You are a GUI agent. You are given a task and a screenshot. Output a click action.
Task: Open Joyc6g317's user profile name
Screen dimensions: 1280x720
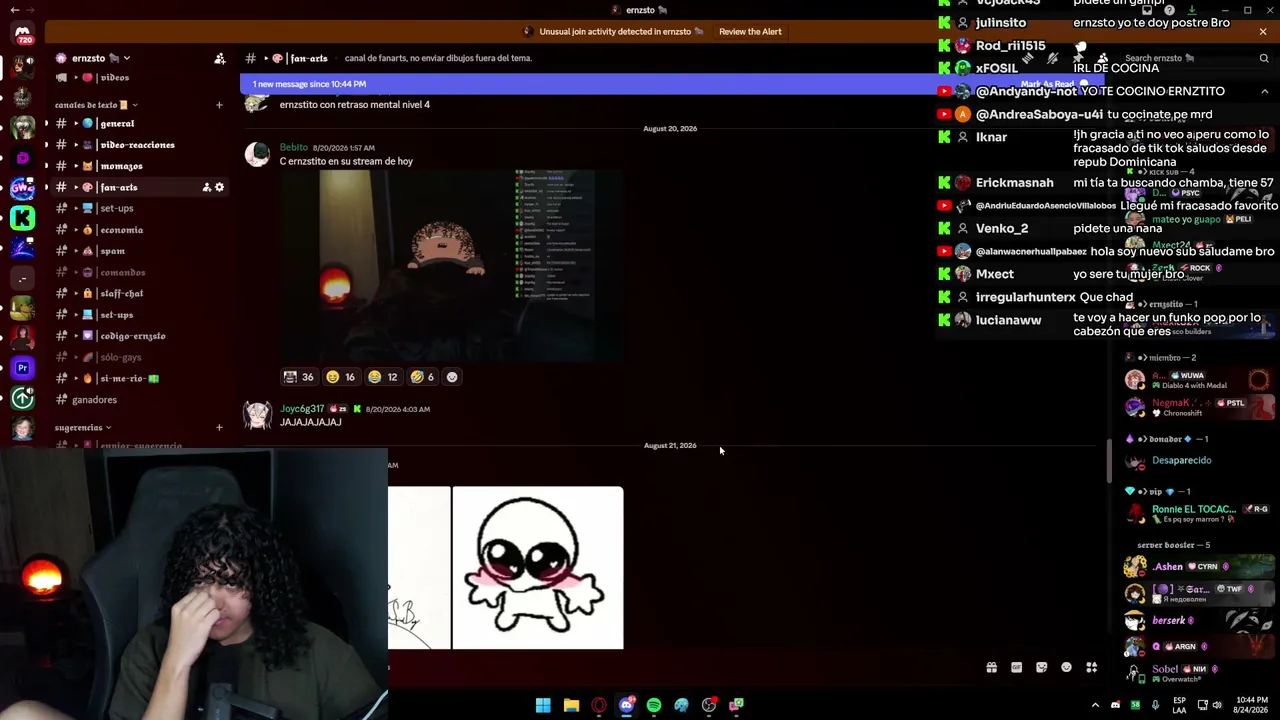[x=302, y=409]
